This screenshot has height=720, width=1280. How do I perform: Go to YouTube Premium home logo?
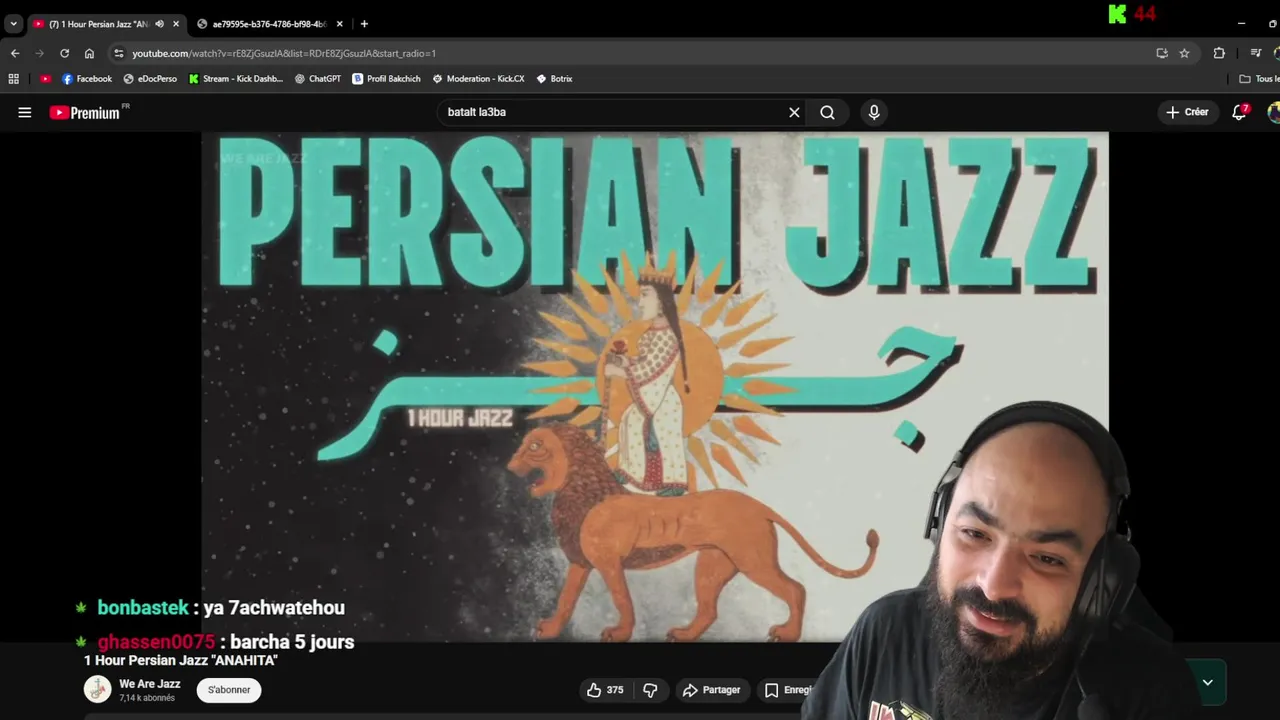pos(86,113)
